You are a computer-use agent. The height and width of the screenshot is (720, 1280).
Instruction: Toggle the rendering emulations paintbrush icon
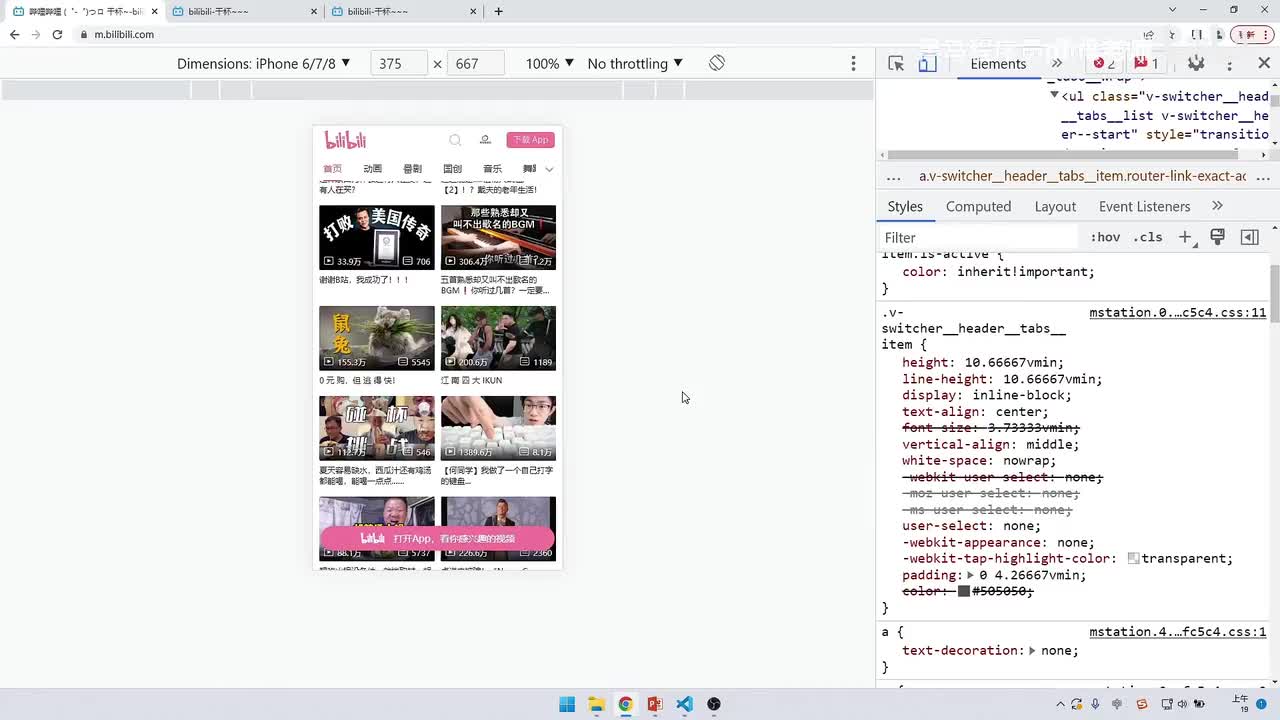coord(1217,237)
